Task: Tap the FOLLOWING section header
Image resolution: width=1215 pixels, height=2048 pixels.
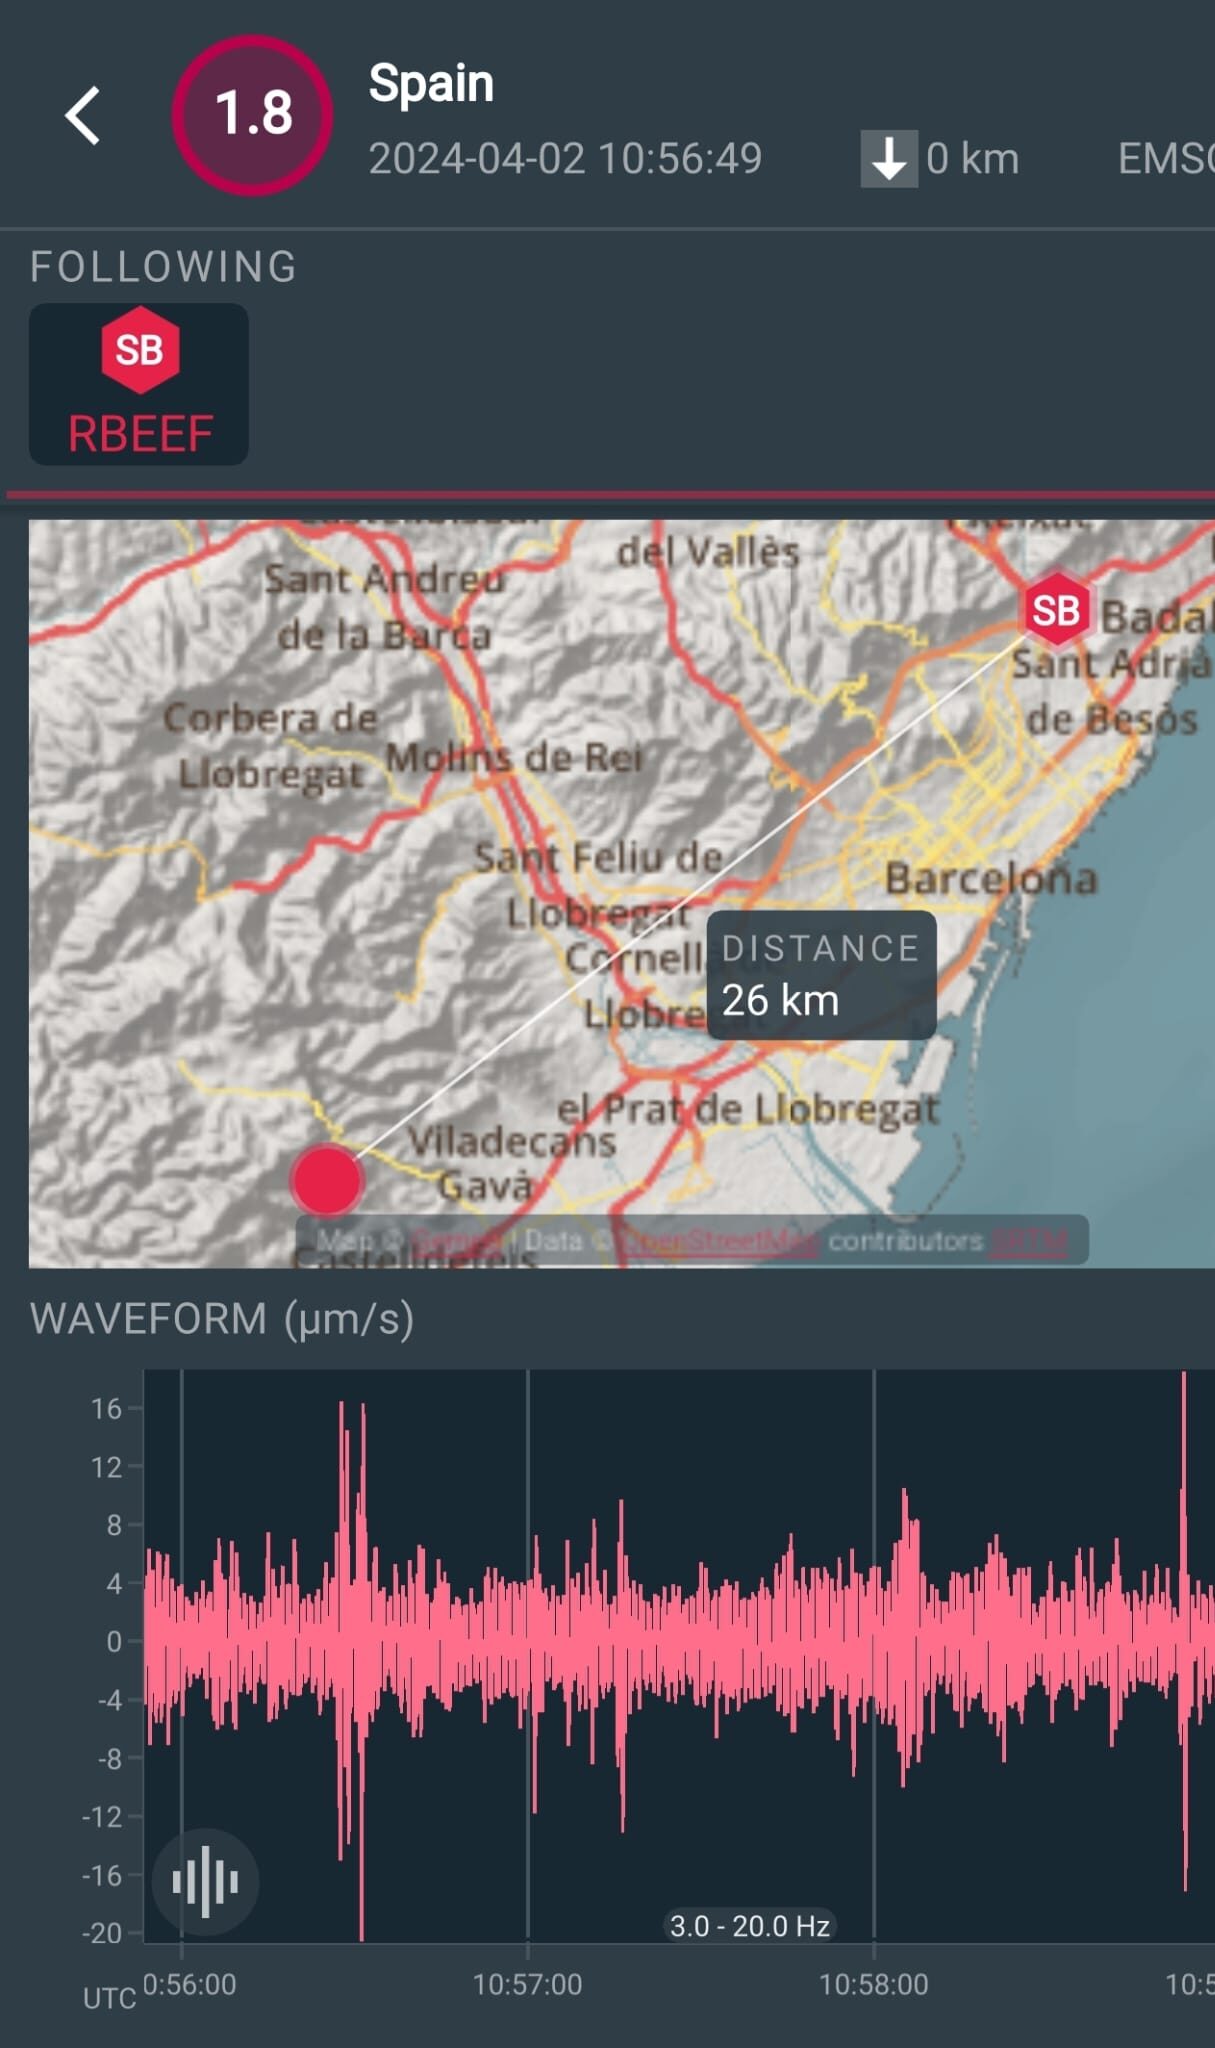Action: pyautogui.click(x=164, y=267)
